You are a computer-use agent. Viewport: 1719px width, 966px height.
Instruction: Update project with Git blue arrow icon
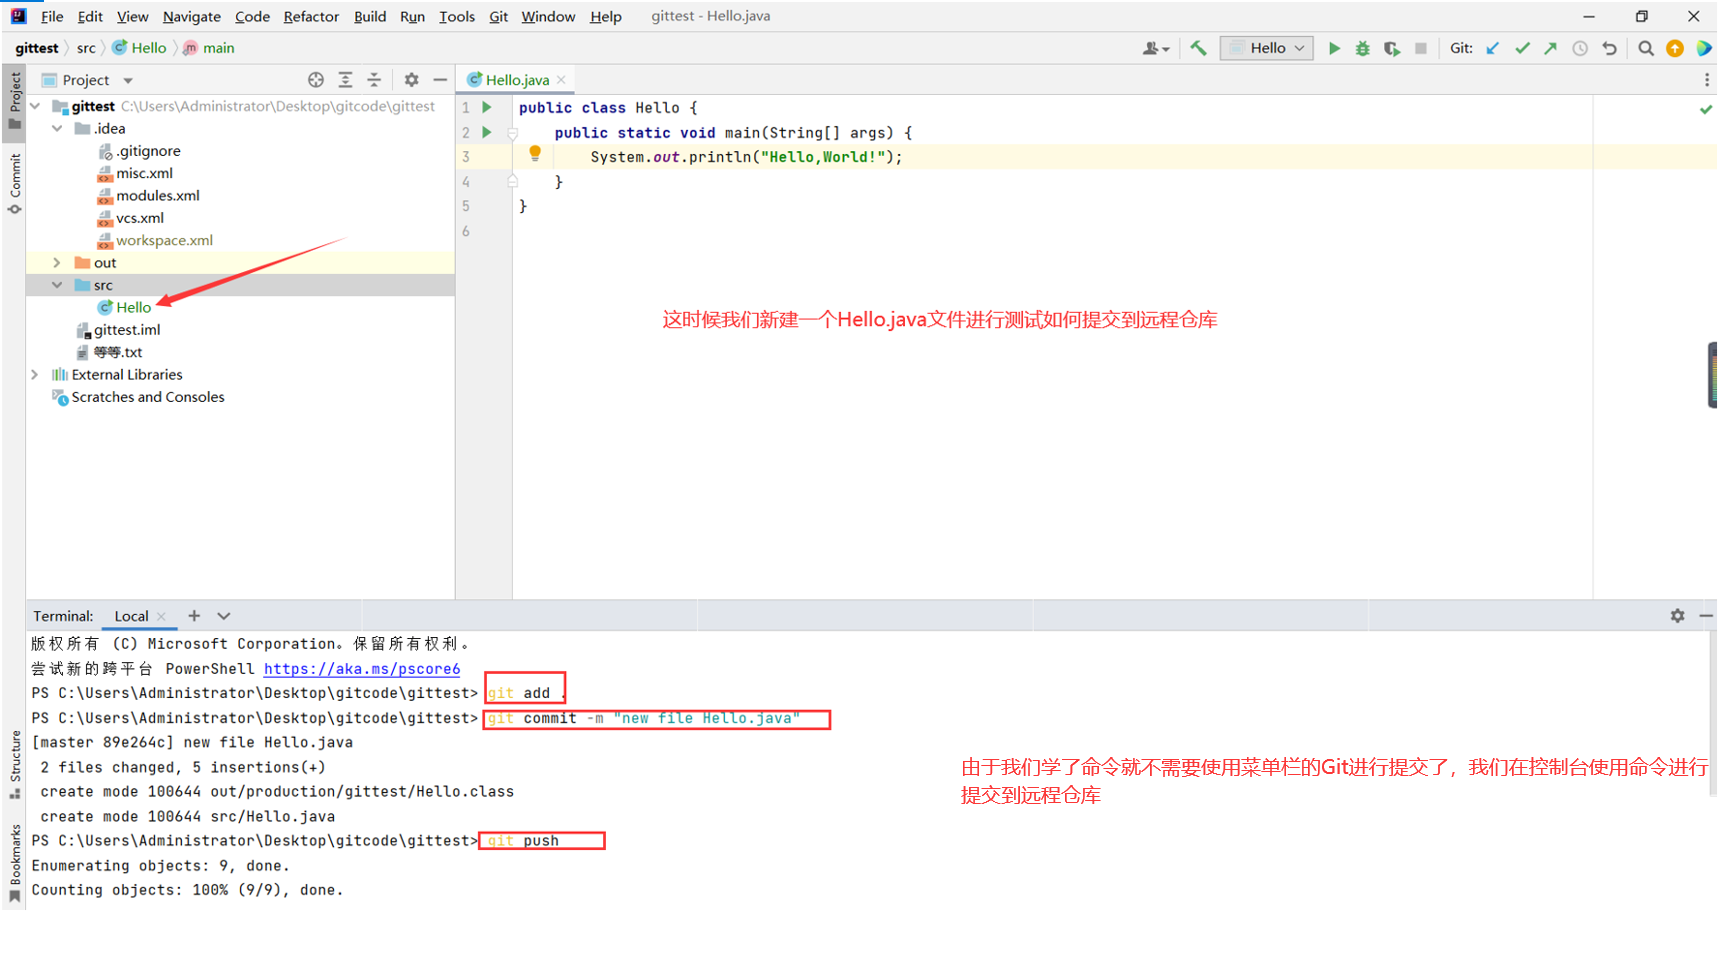[x=1492, y=48]
